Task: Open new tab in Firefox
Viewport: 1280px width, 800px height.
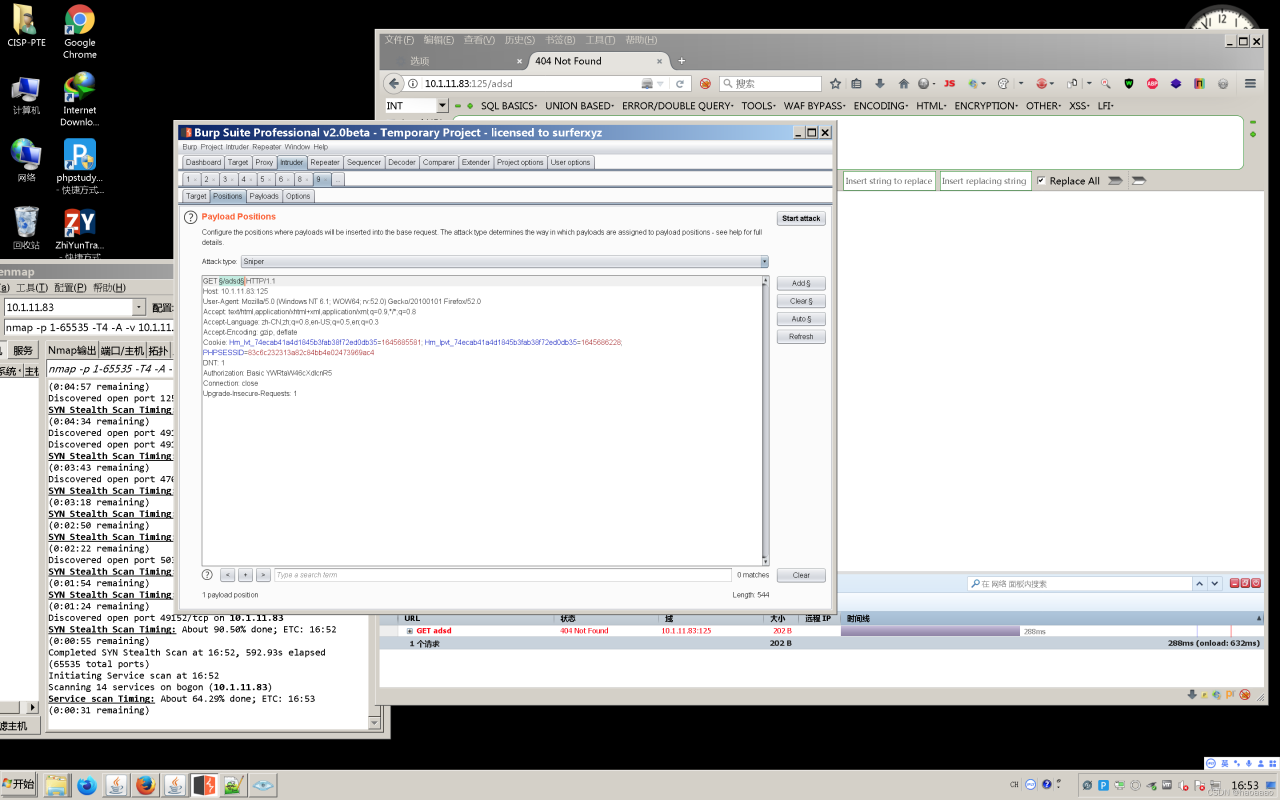Action: 682,61
